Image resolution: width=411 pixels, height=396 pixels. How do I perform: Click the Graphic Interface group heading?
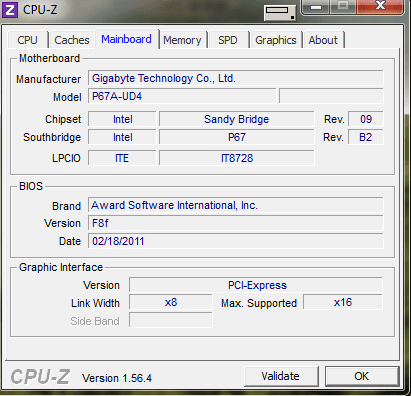coord(61,267)
